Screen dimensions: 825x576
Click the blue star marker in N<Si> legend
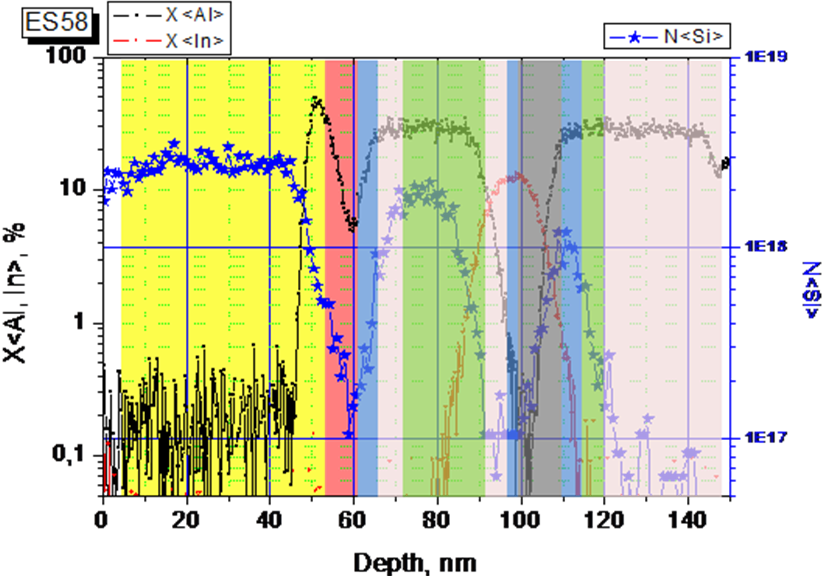[x=631, y=38]
